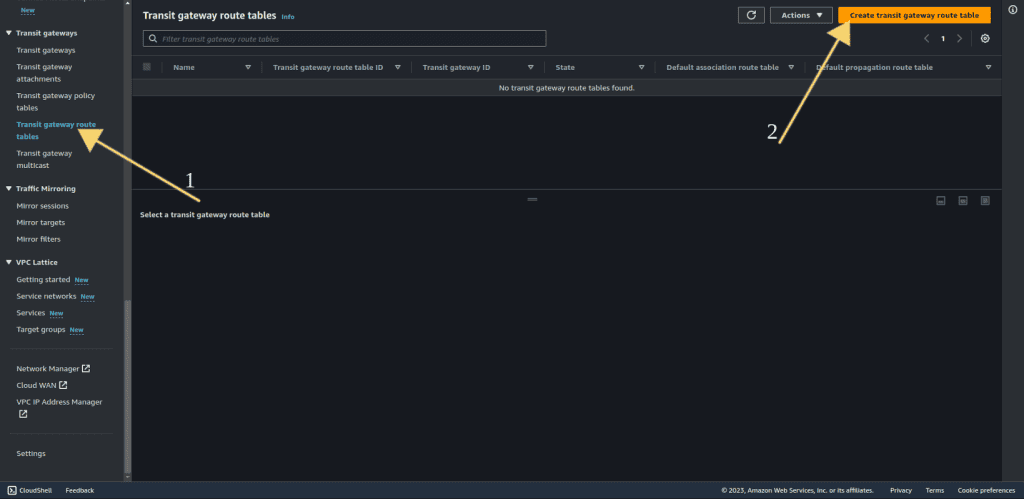Toggle the select-all checkbox in table header
Image resolution: width=1024 pixels, height=499 pixels.
click(x=147, y=67)
